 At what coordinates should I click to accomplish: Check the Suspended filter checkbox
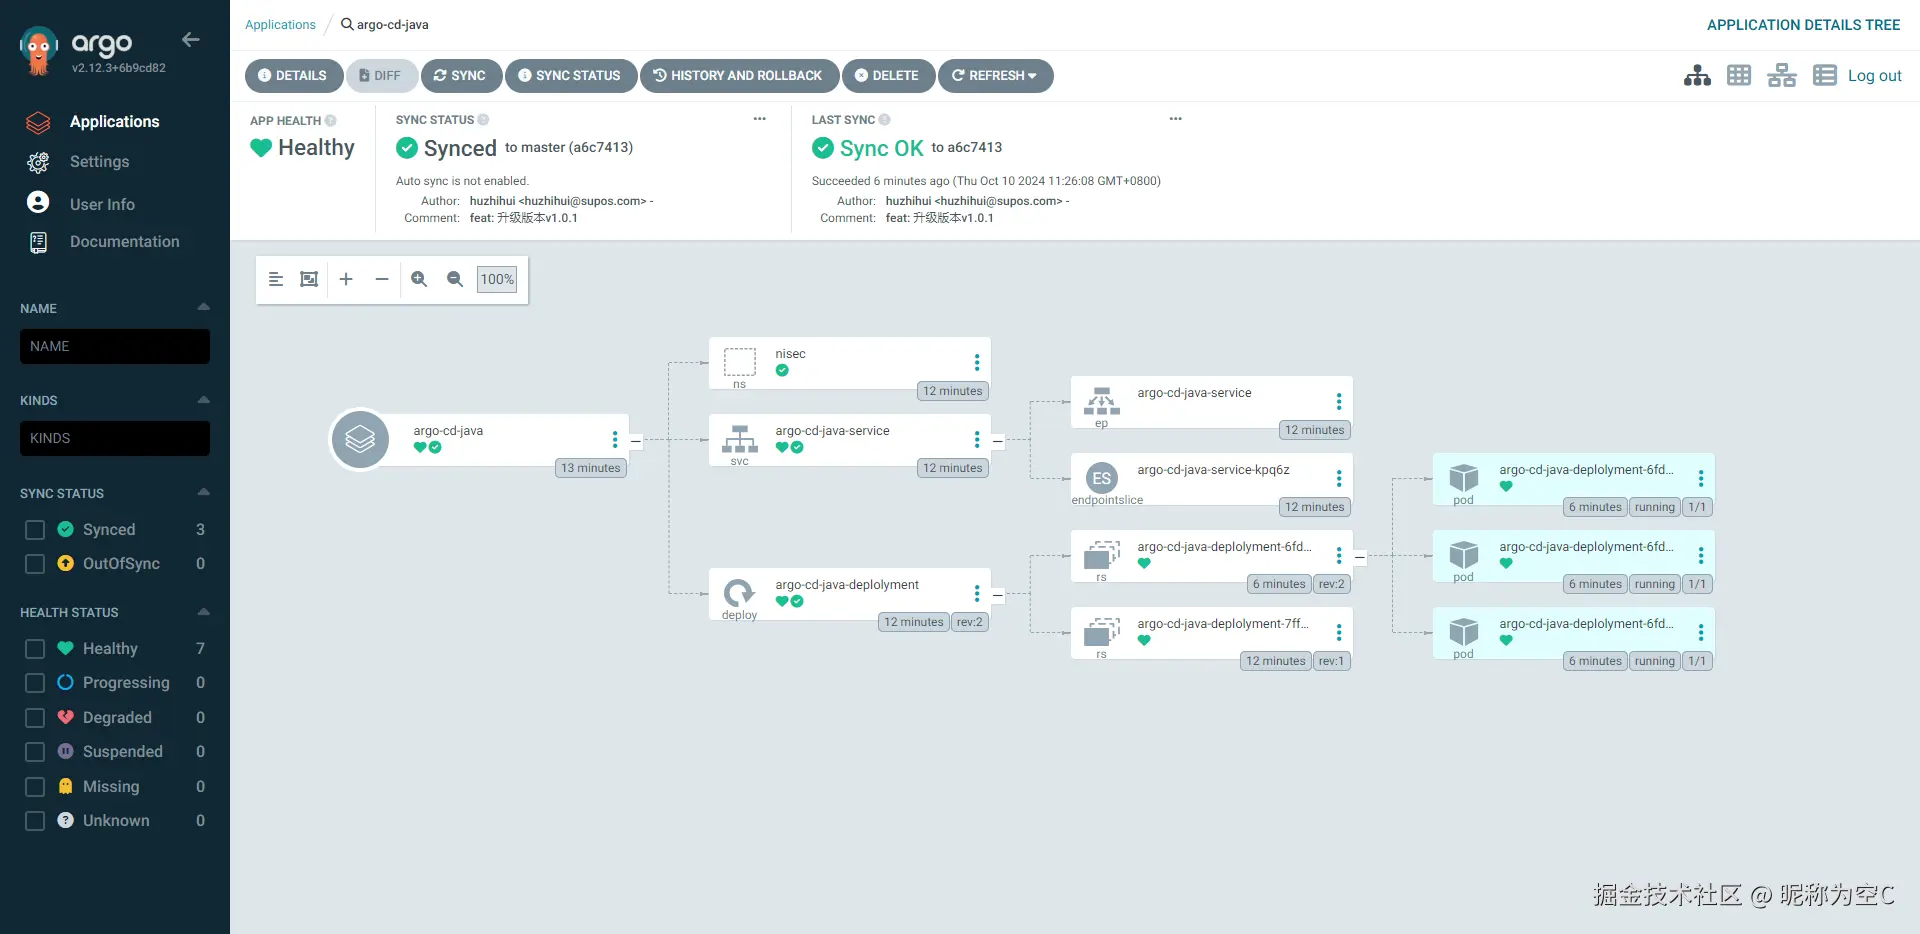click(x=35, y=752)
